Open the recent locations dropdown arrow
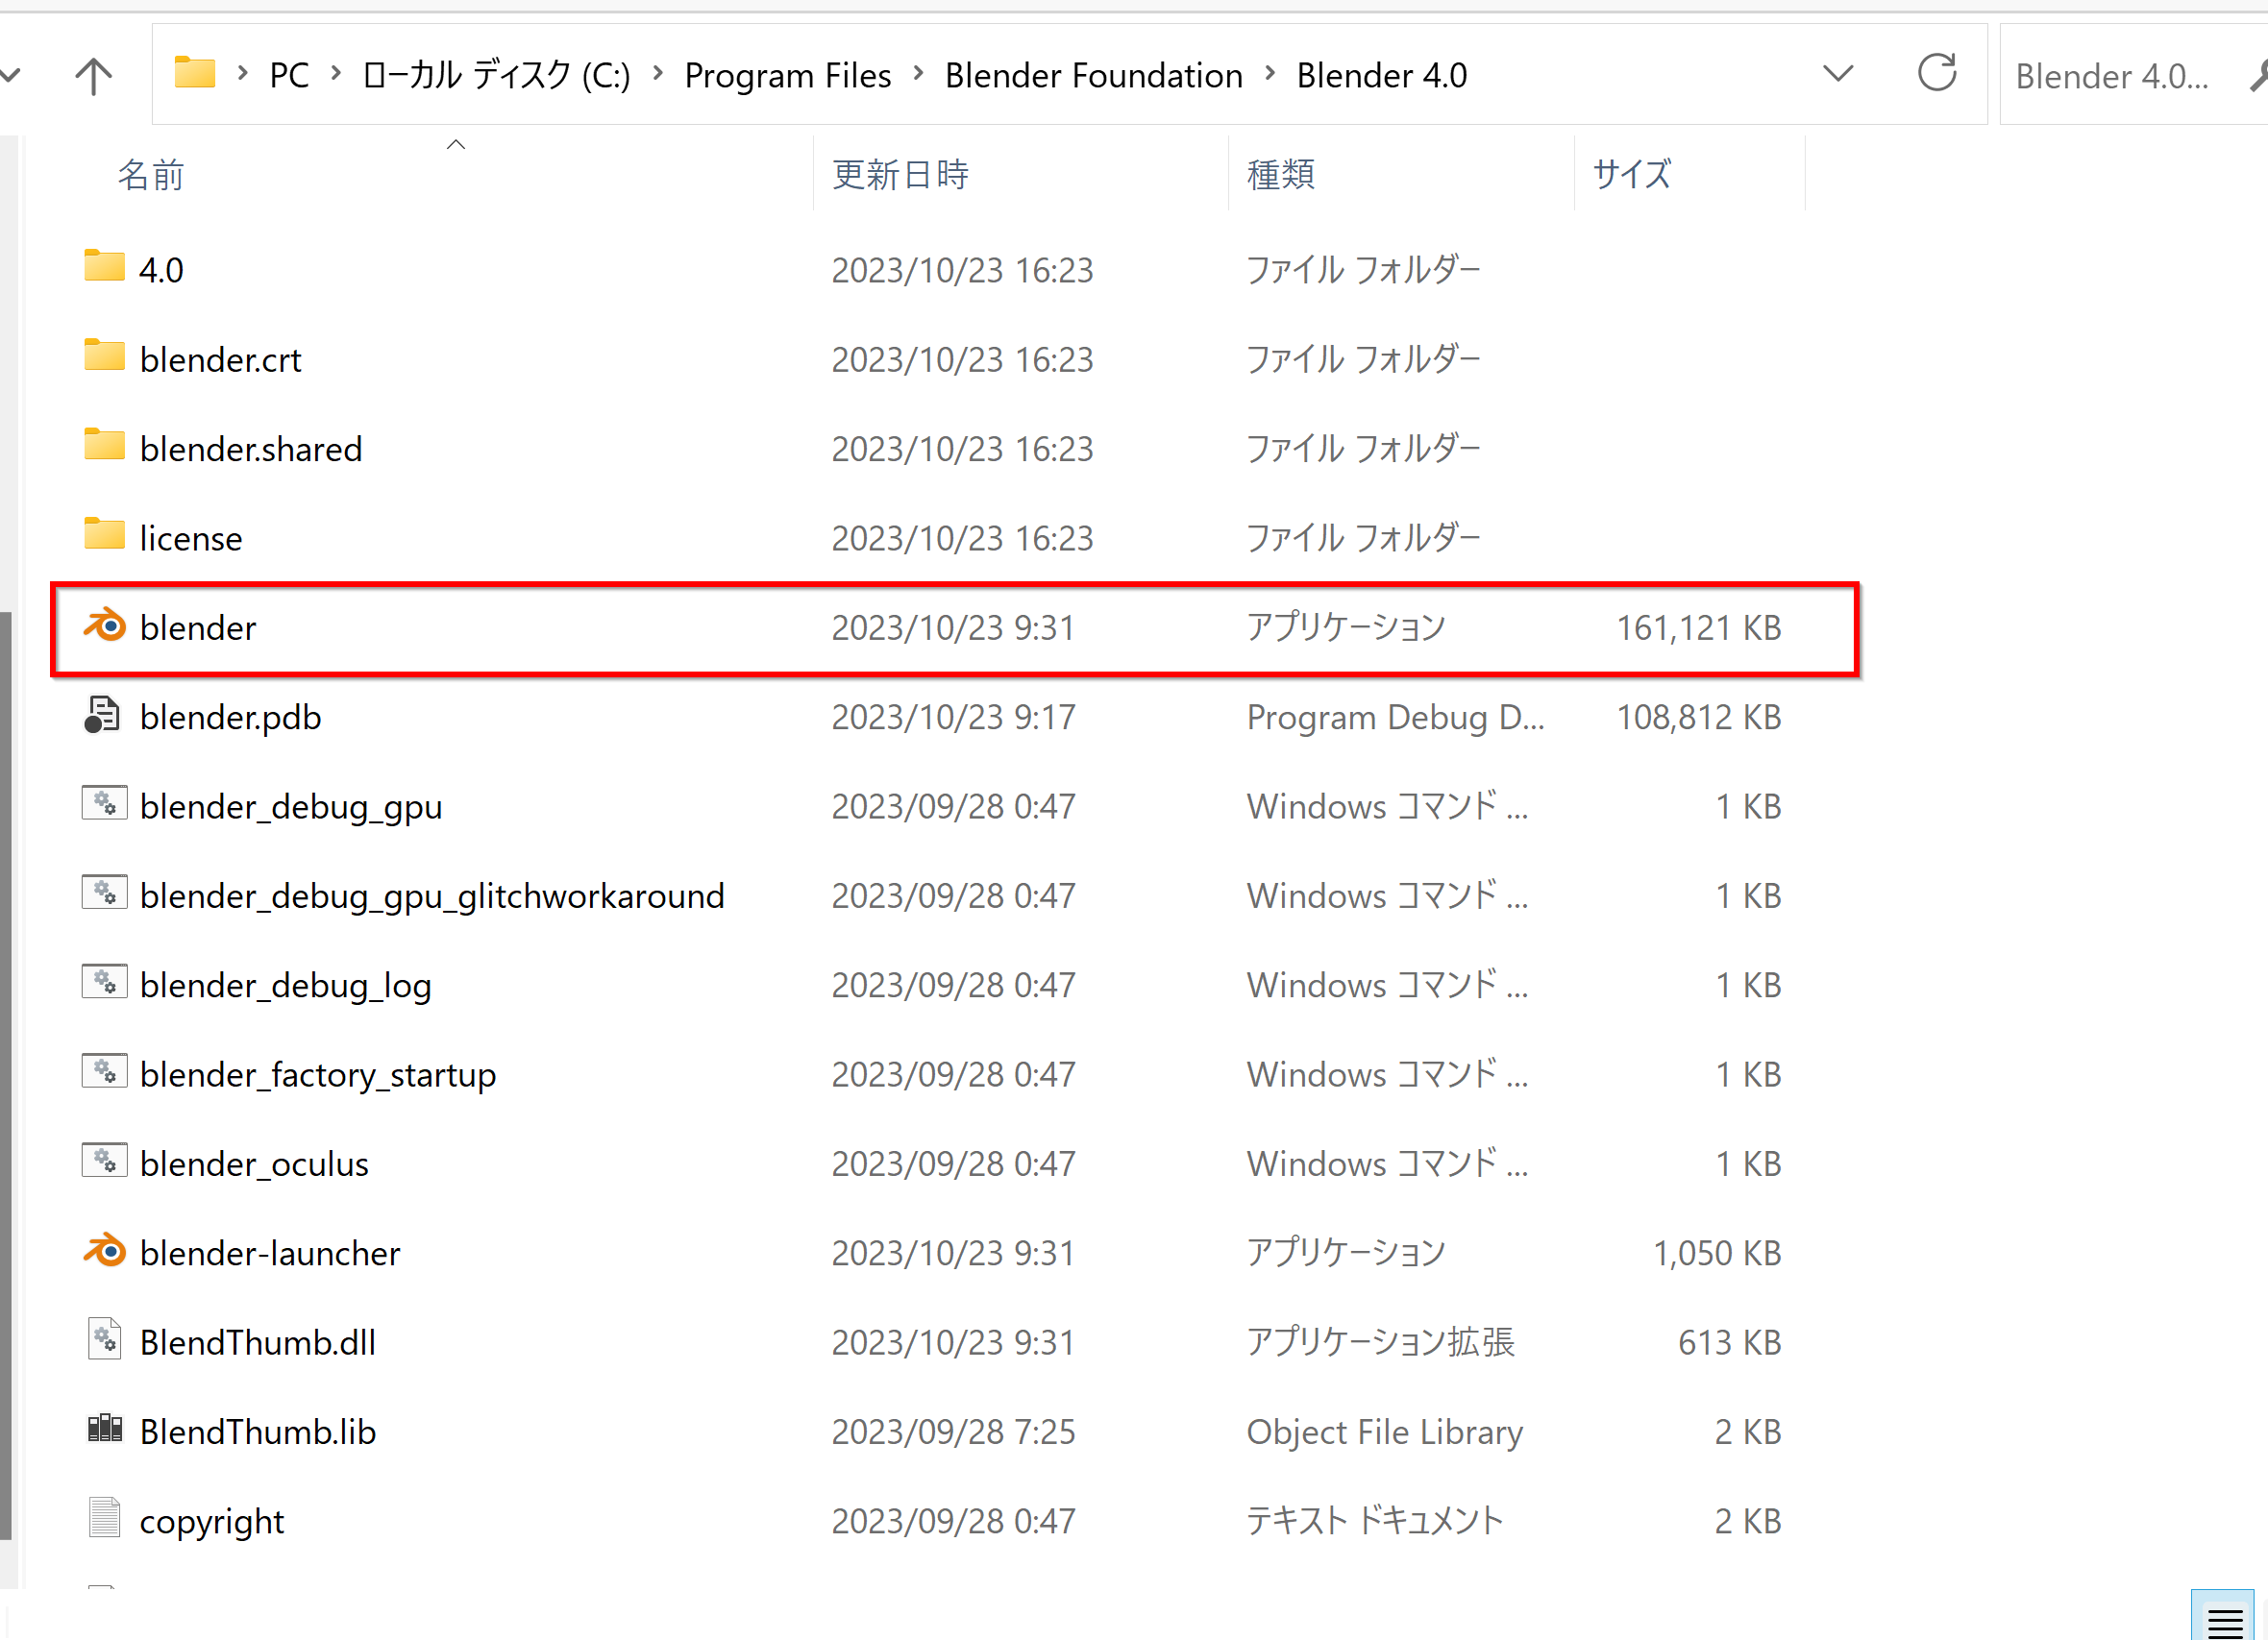2268x1640 pixels. point(10,76)
